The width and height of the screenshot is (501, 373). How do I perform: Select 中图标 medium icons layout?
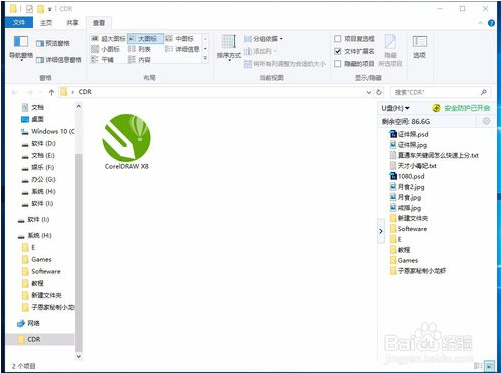pyautogui.click(x=180, y=39)
